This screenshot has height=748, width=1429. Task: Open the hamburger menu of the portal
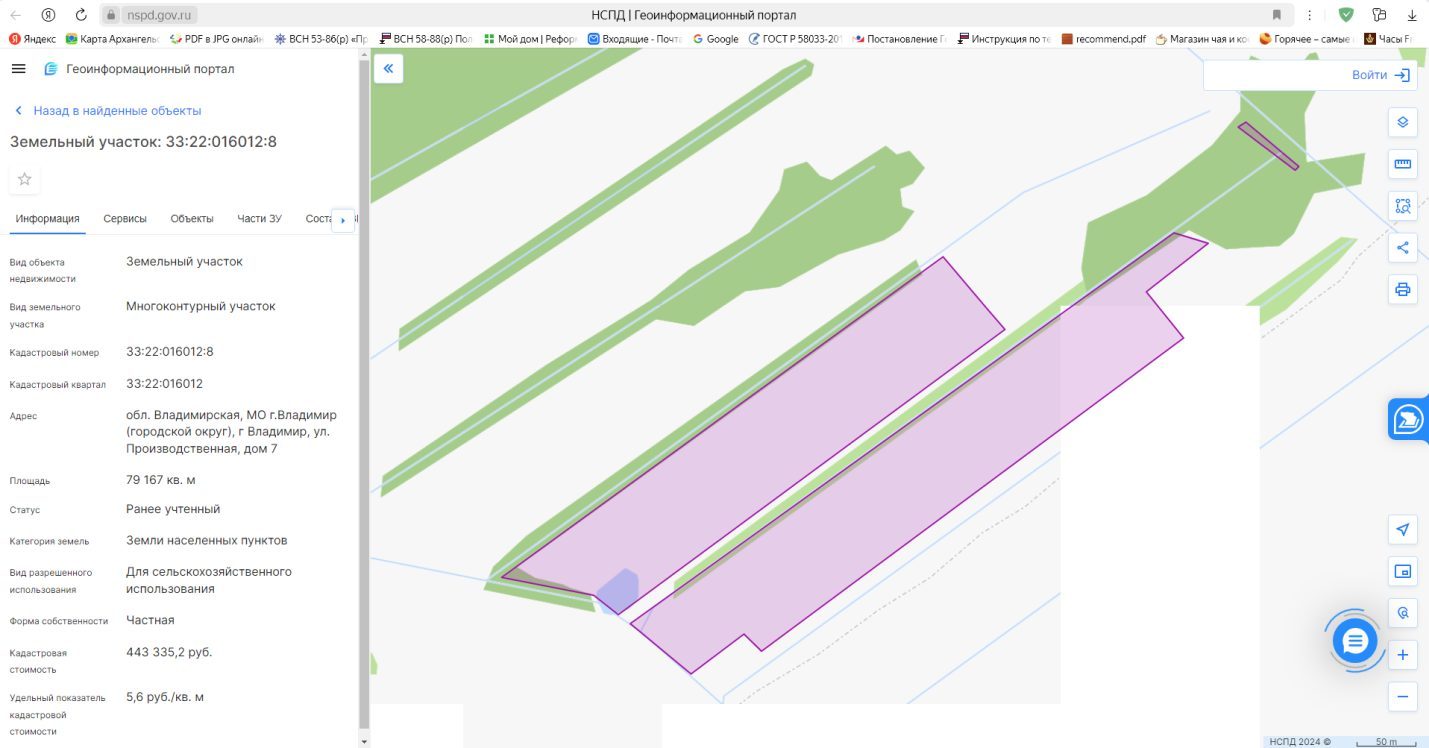click(x=18, y=69)
